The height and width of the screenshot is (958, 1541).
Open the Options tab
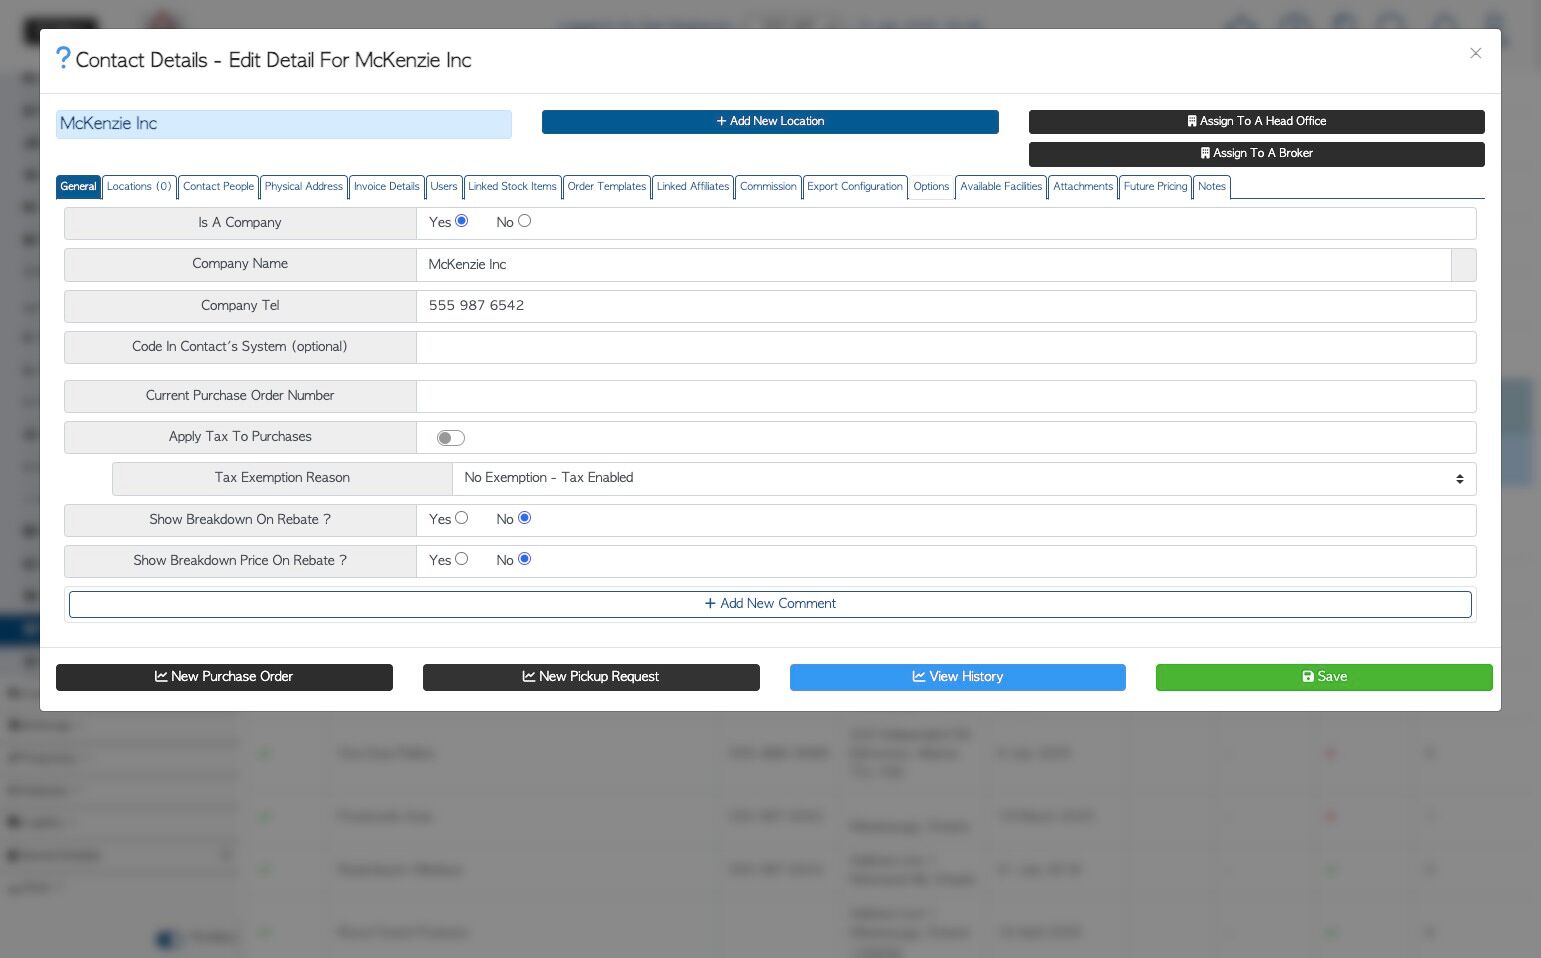coord(931,187)
